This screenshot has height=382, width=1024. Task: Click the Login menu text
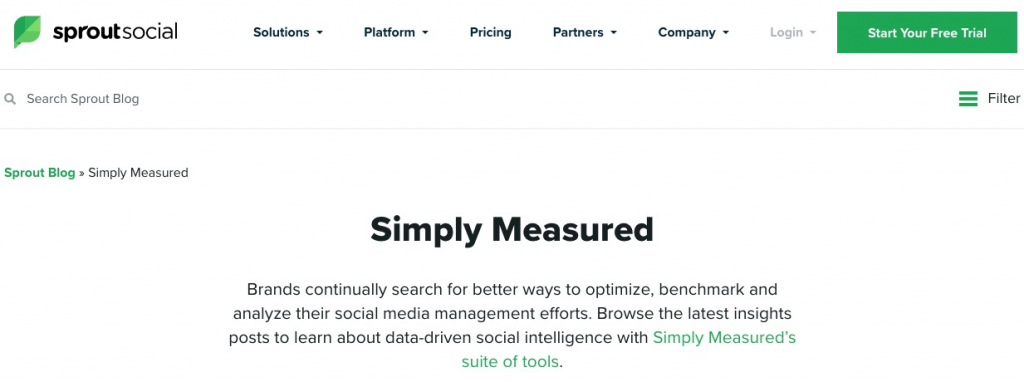click(x=786, y=32)
